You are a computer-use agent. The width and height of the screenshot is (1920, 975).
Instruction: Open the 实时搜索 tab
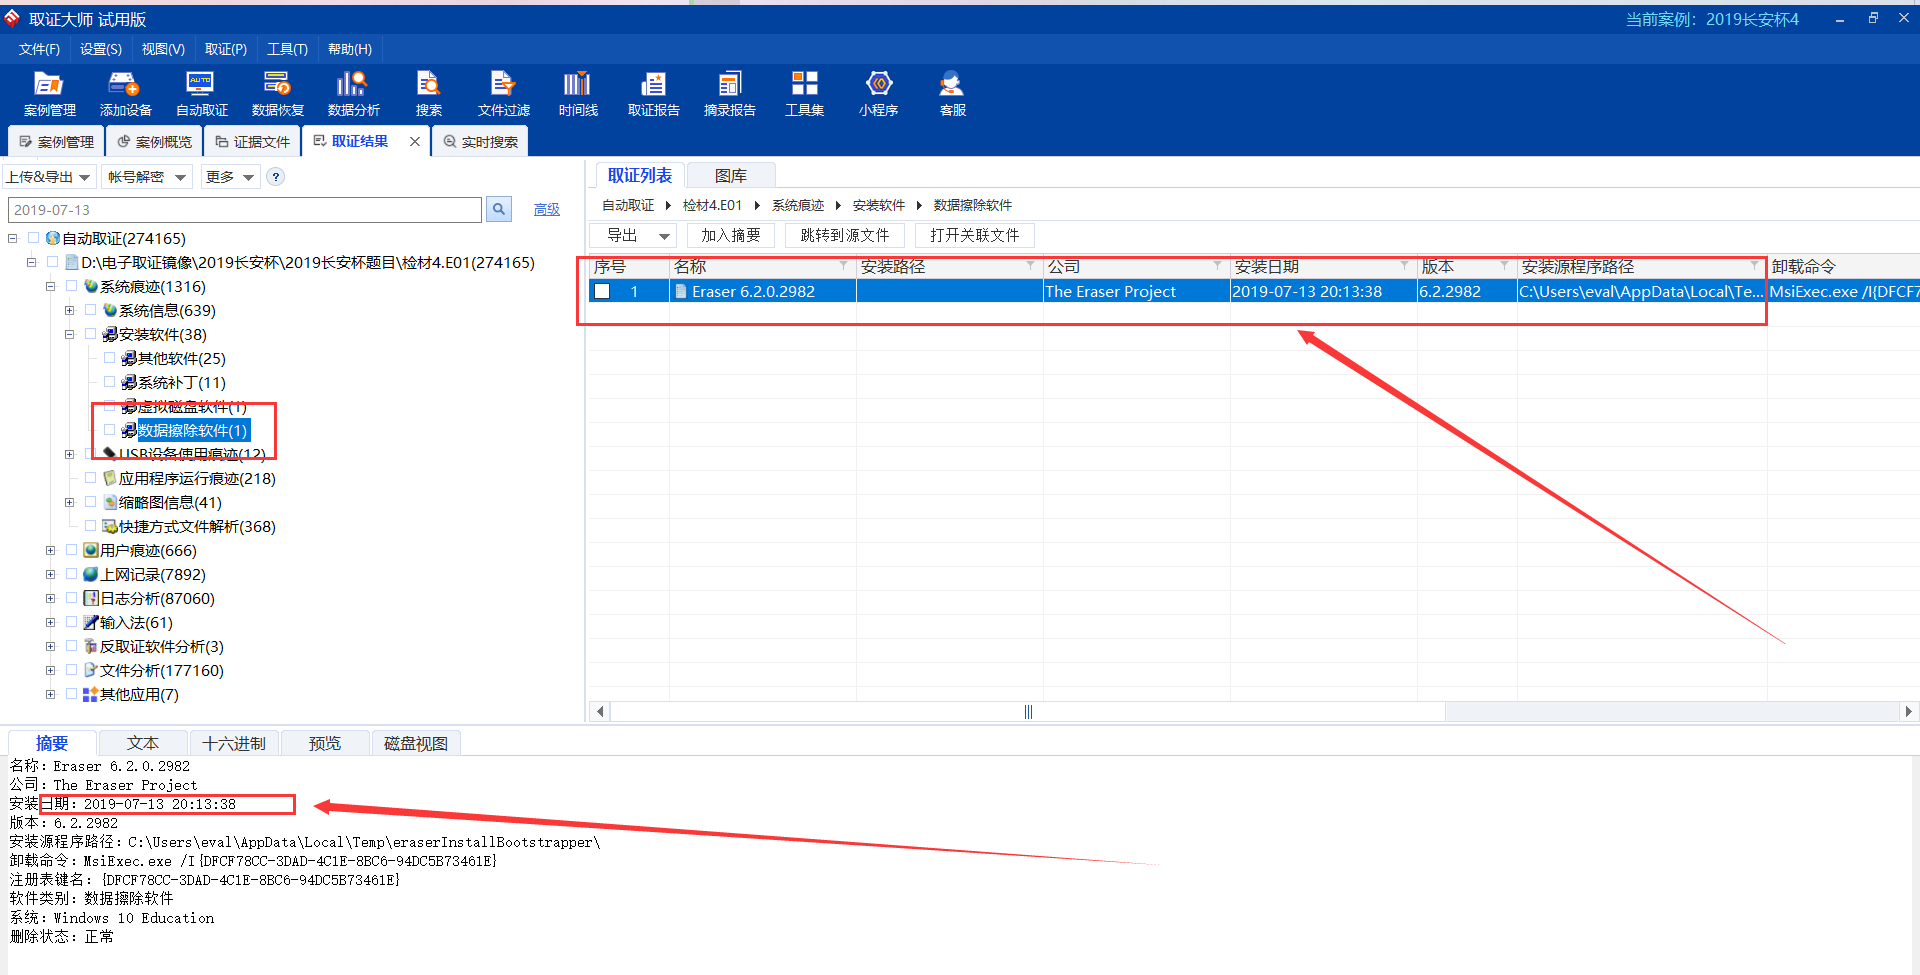click(481, 142)
